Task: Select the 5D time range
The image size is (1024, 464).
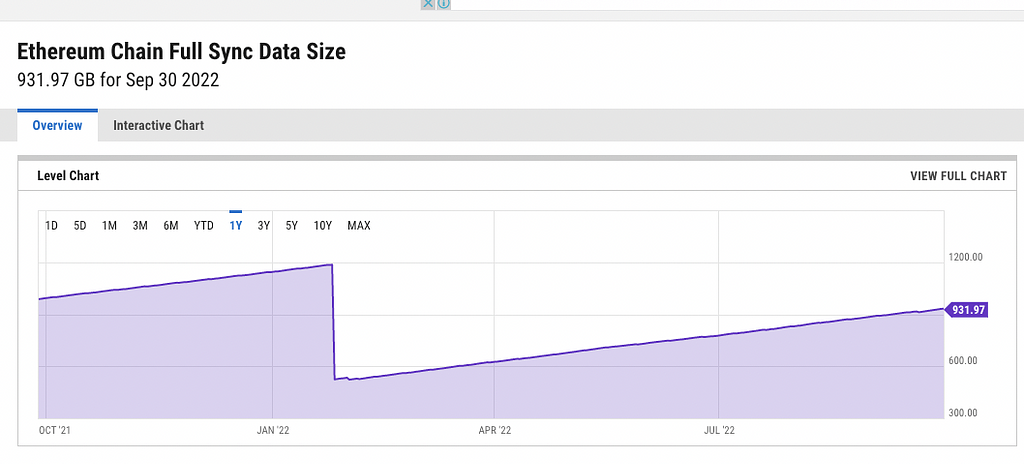Action: pyautogui.click(x=80, y=226)
